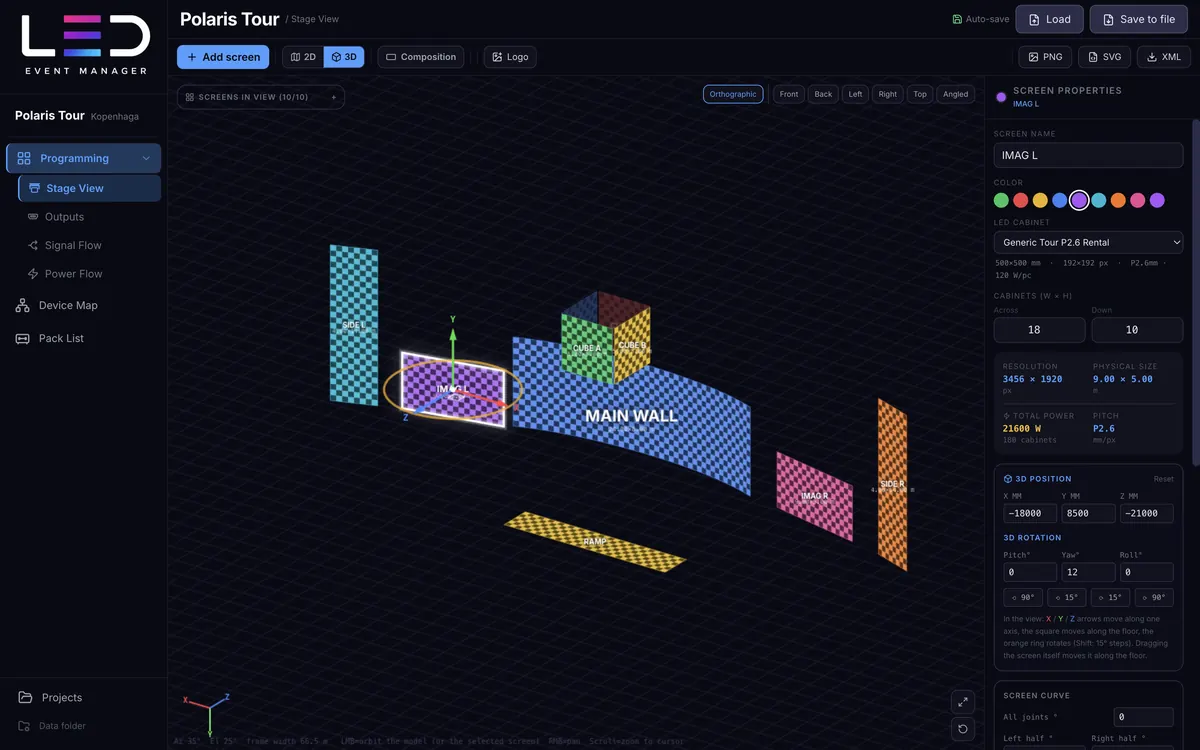Click the cabinets Across field
The width and height of the screenshot is (1200, 750).
(x=1039, y=330)
